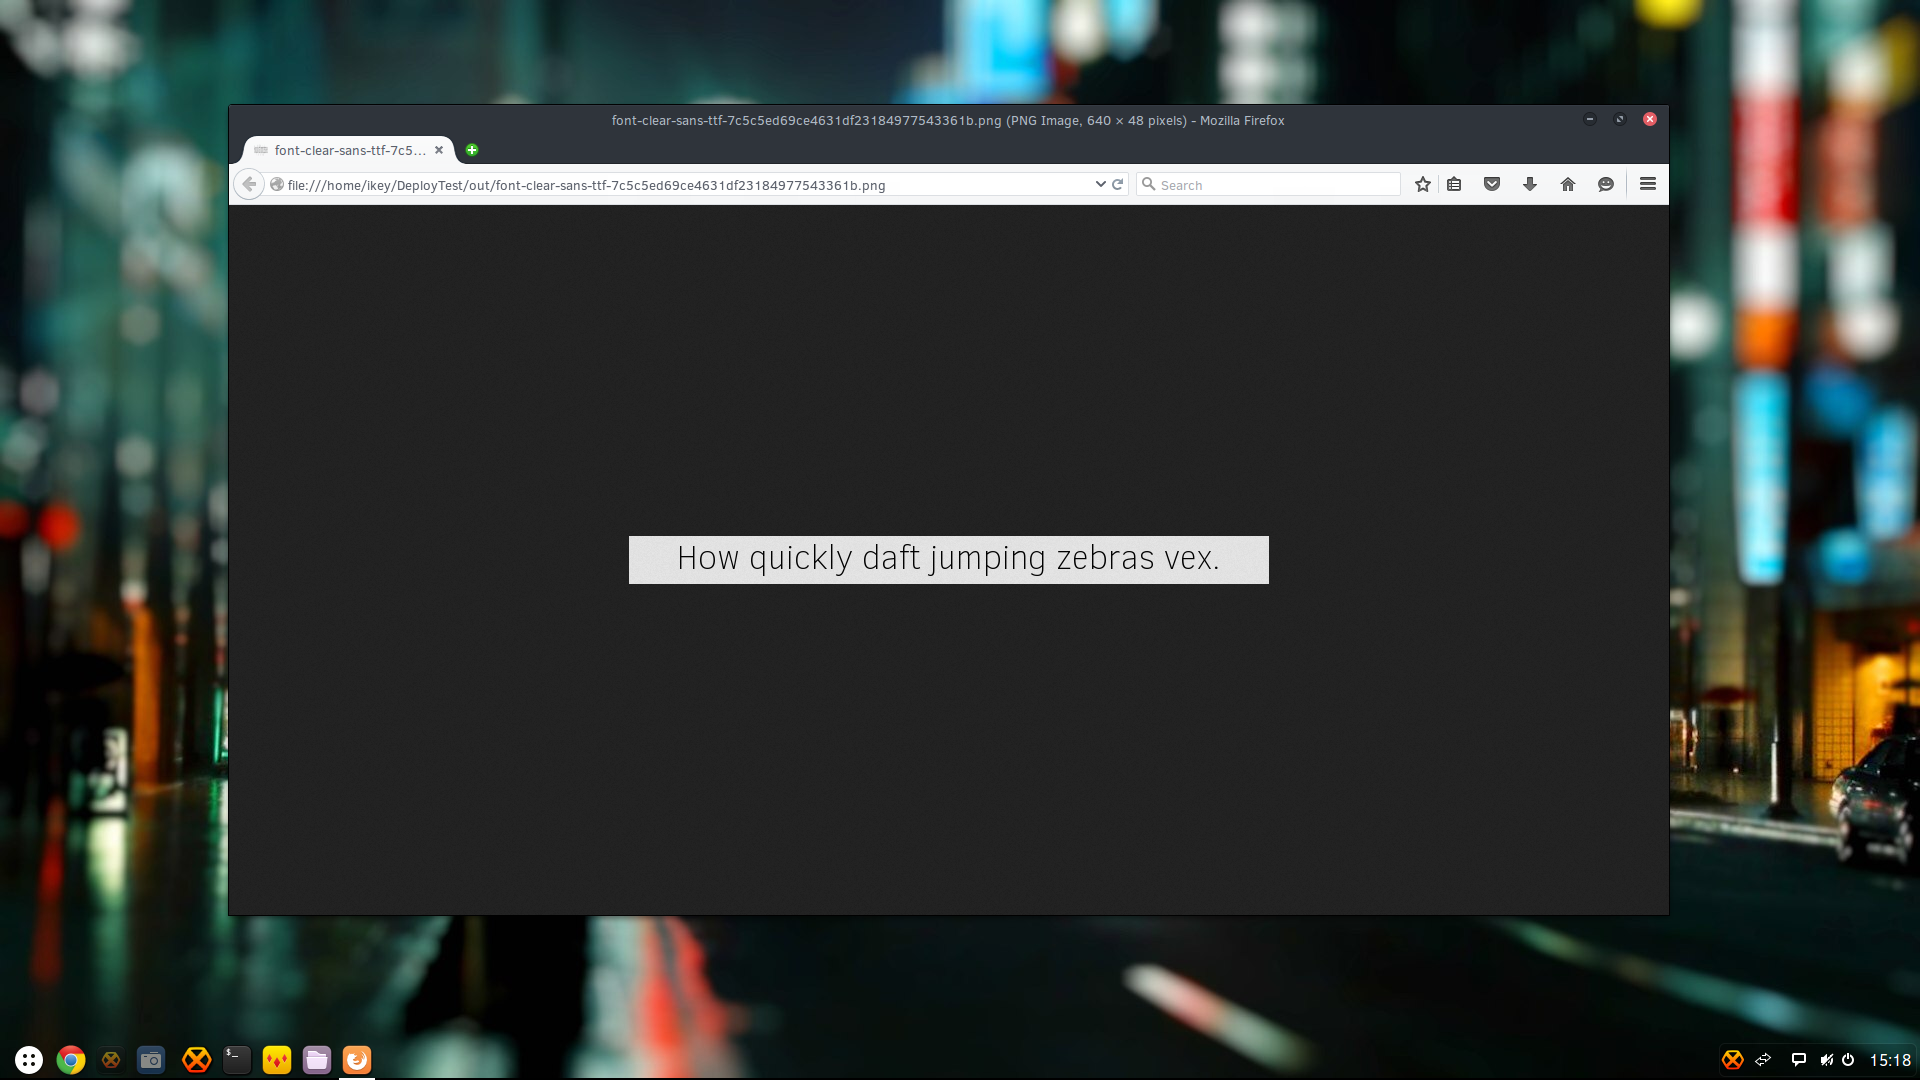This screenshot has height=1080, width=1920.
Task: Maximize the Firefox window
Action: tap(1620, 120)
